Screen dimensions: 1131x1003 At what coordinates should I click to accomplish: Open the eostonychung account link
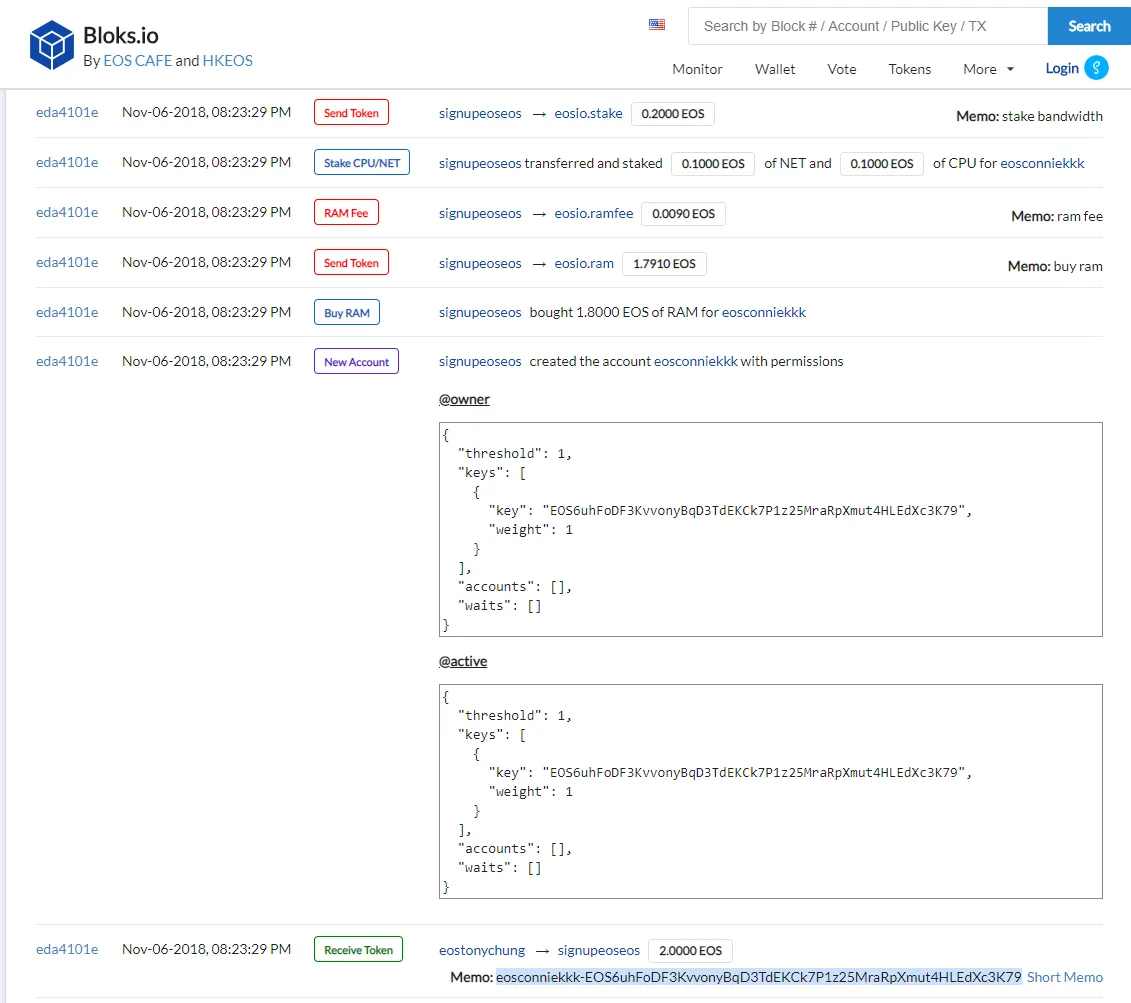click(482, 950)
